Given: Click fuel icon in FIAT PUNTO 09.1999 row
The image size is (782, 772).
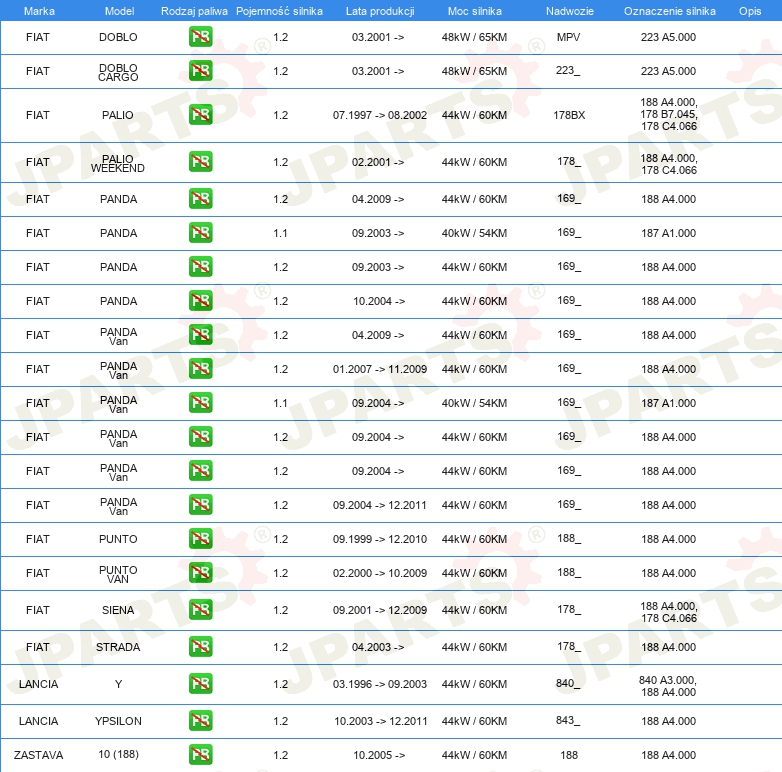Looking at the screenshot, I should click(x=200, y=539).
